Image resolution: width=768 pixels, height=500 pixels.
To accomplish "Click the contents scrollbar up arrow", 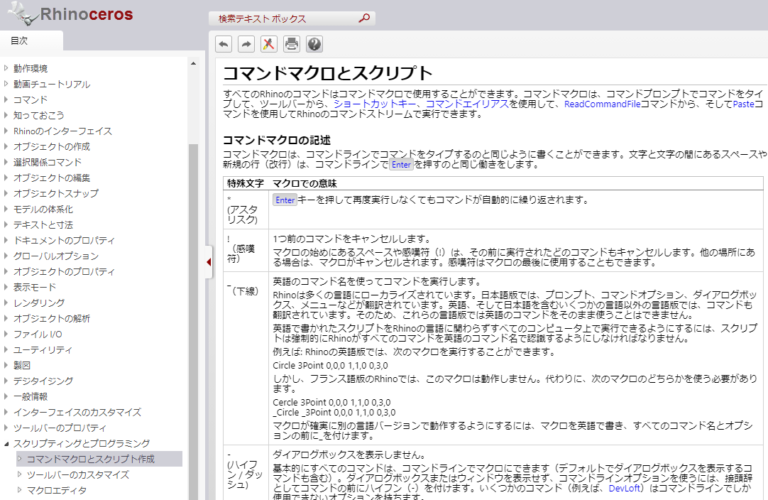I will pos(193,64).
